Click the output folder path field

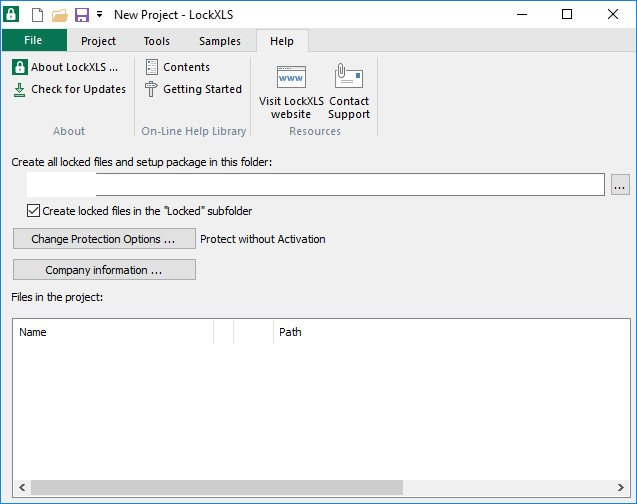click(316, 184)
